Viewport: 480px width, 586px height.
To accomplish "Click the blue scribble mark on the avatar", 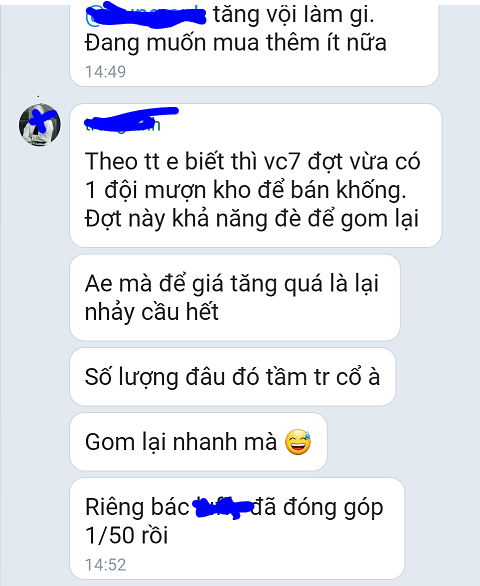I will click(42, 120).
